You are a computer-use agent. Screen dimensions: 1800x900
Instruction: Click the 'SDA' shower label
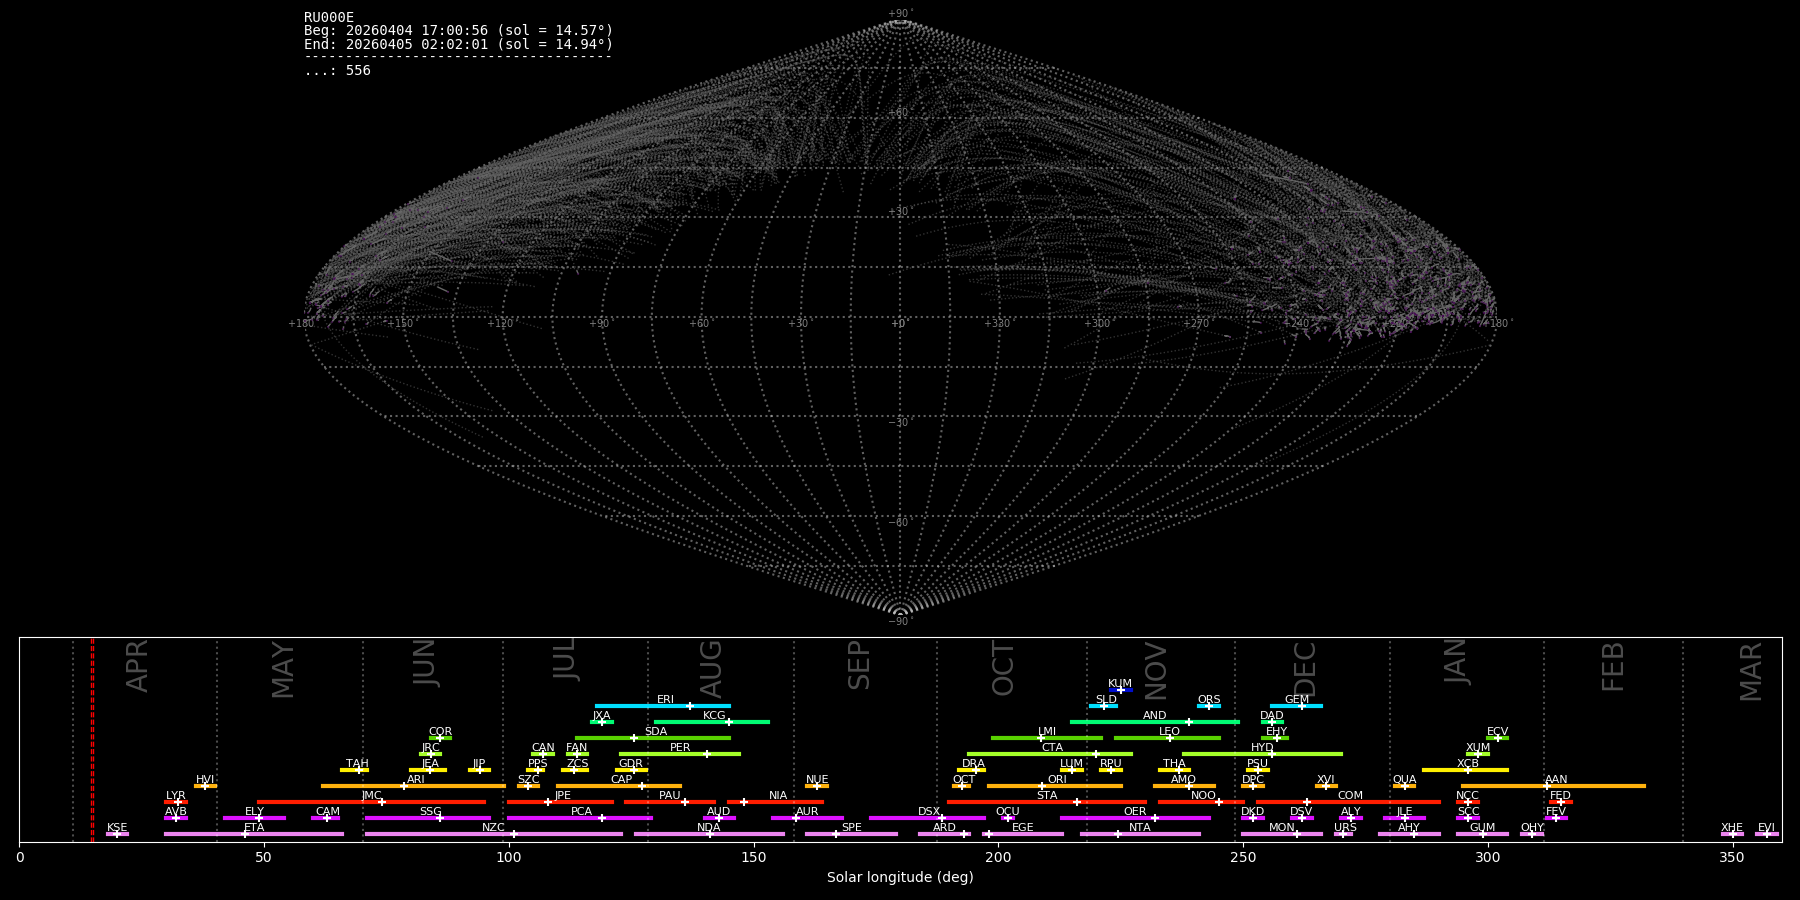[656, 732]
